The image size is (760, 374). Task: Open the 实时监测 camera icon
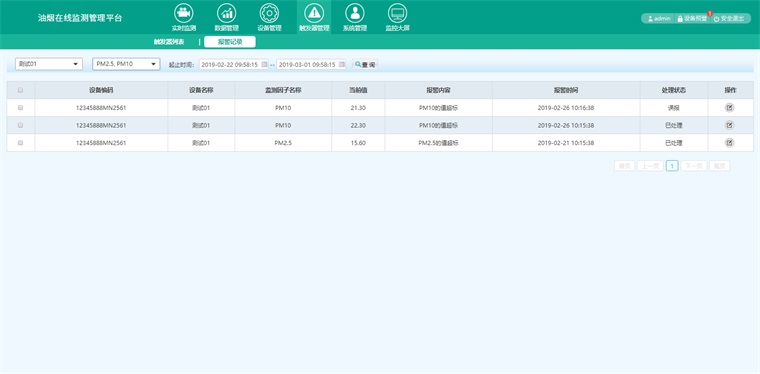click(184, 13)
